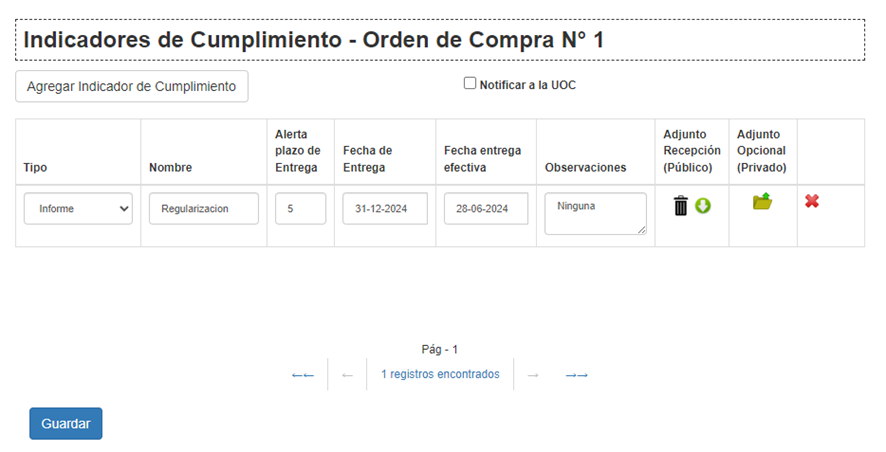Expand the Tipo dropdown showing Informe
Viewport: 886px width, 452px height.
[78, 209]
